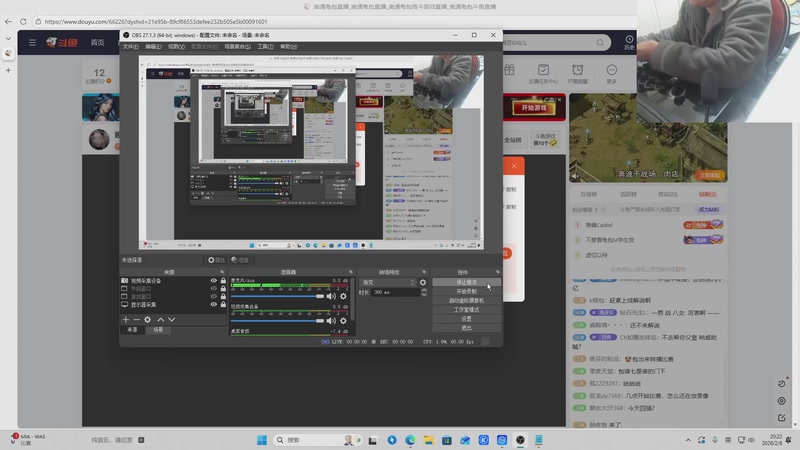Adjust the 视频采集设备 mixer volume slider

point(277,320)
